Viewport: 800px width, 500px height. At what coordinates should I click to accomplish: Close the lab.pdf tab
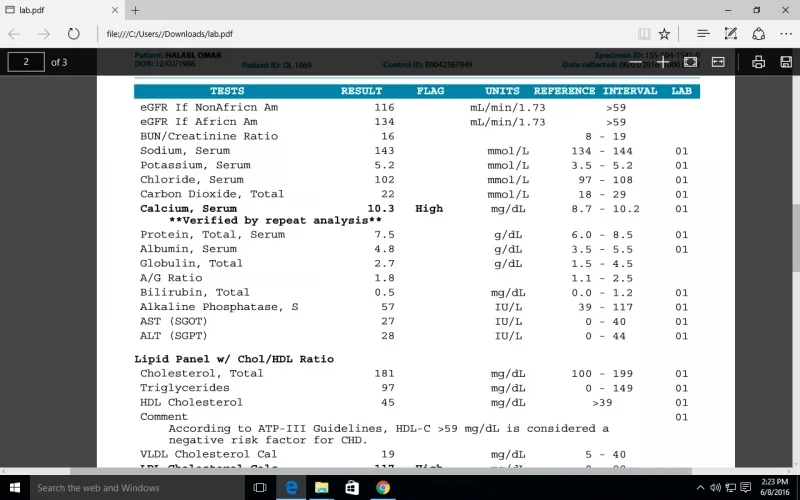pos(115,10)
